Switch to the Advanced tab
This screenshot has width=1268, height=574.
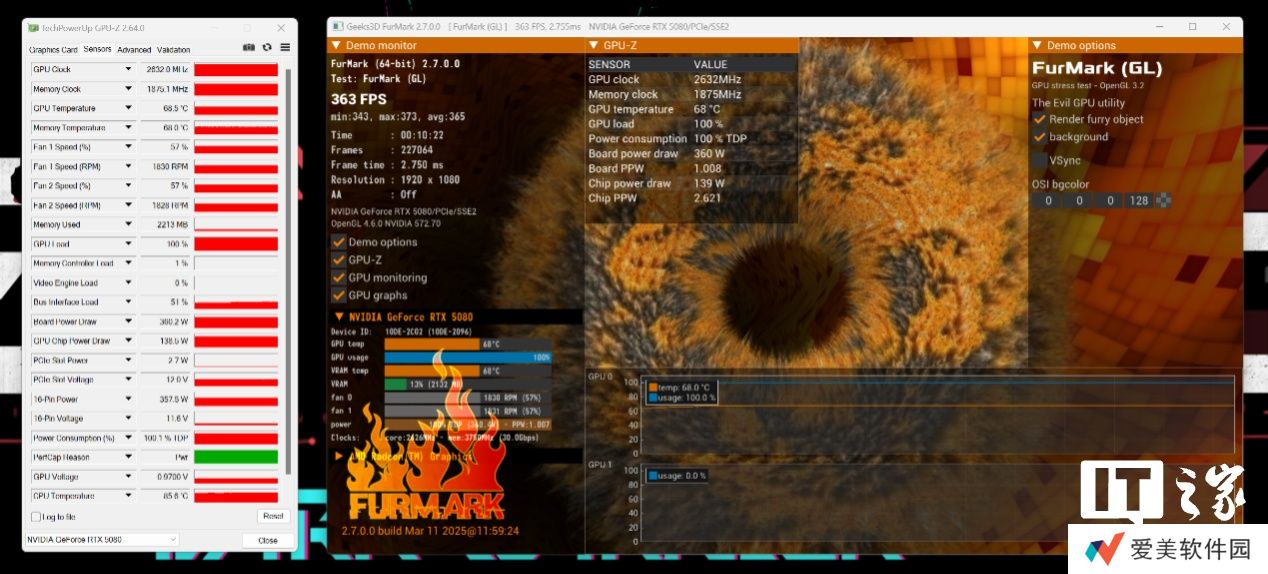coord(134,49)
